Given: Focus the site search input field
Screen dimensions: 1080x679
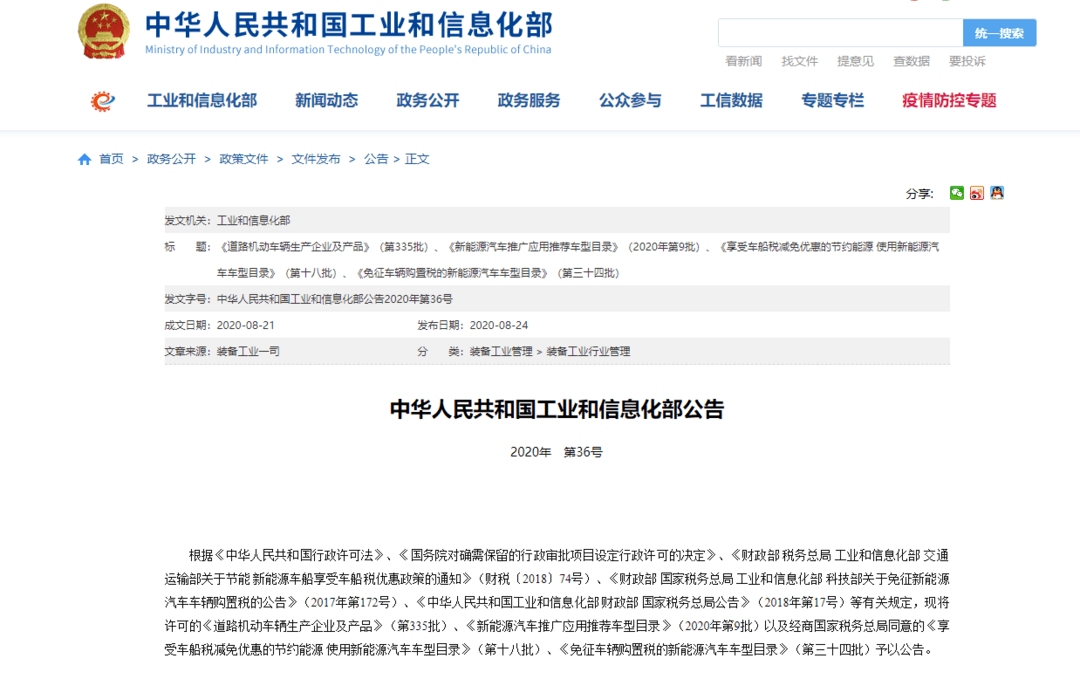Looking at the screenshot, I should (840, 33).
